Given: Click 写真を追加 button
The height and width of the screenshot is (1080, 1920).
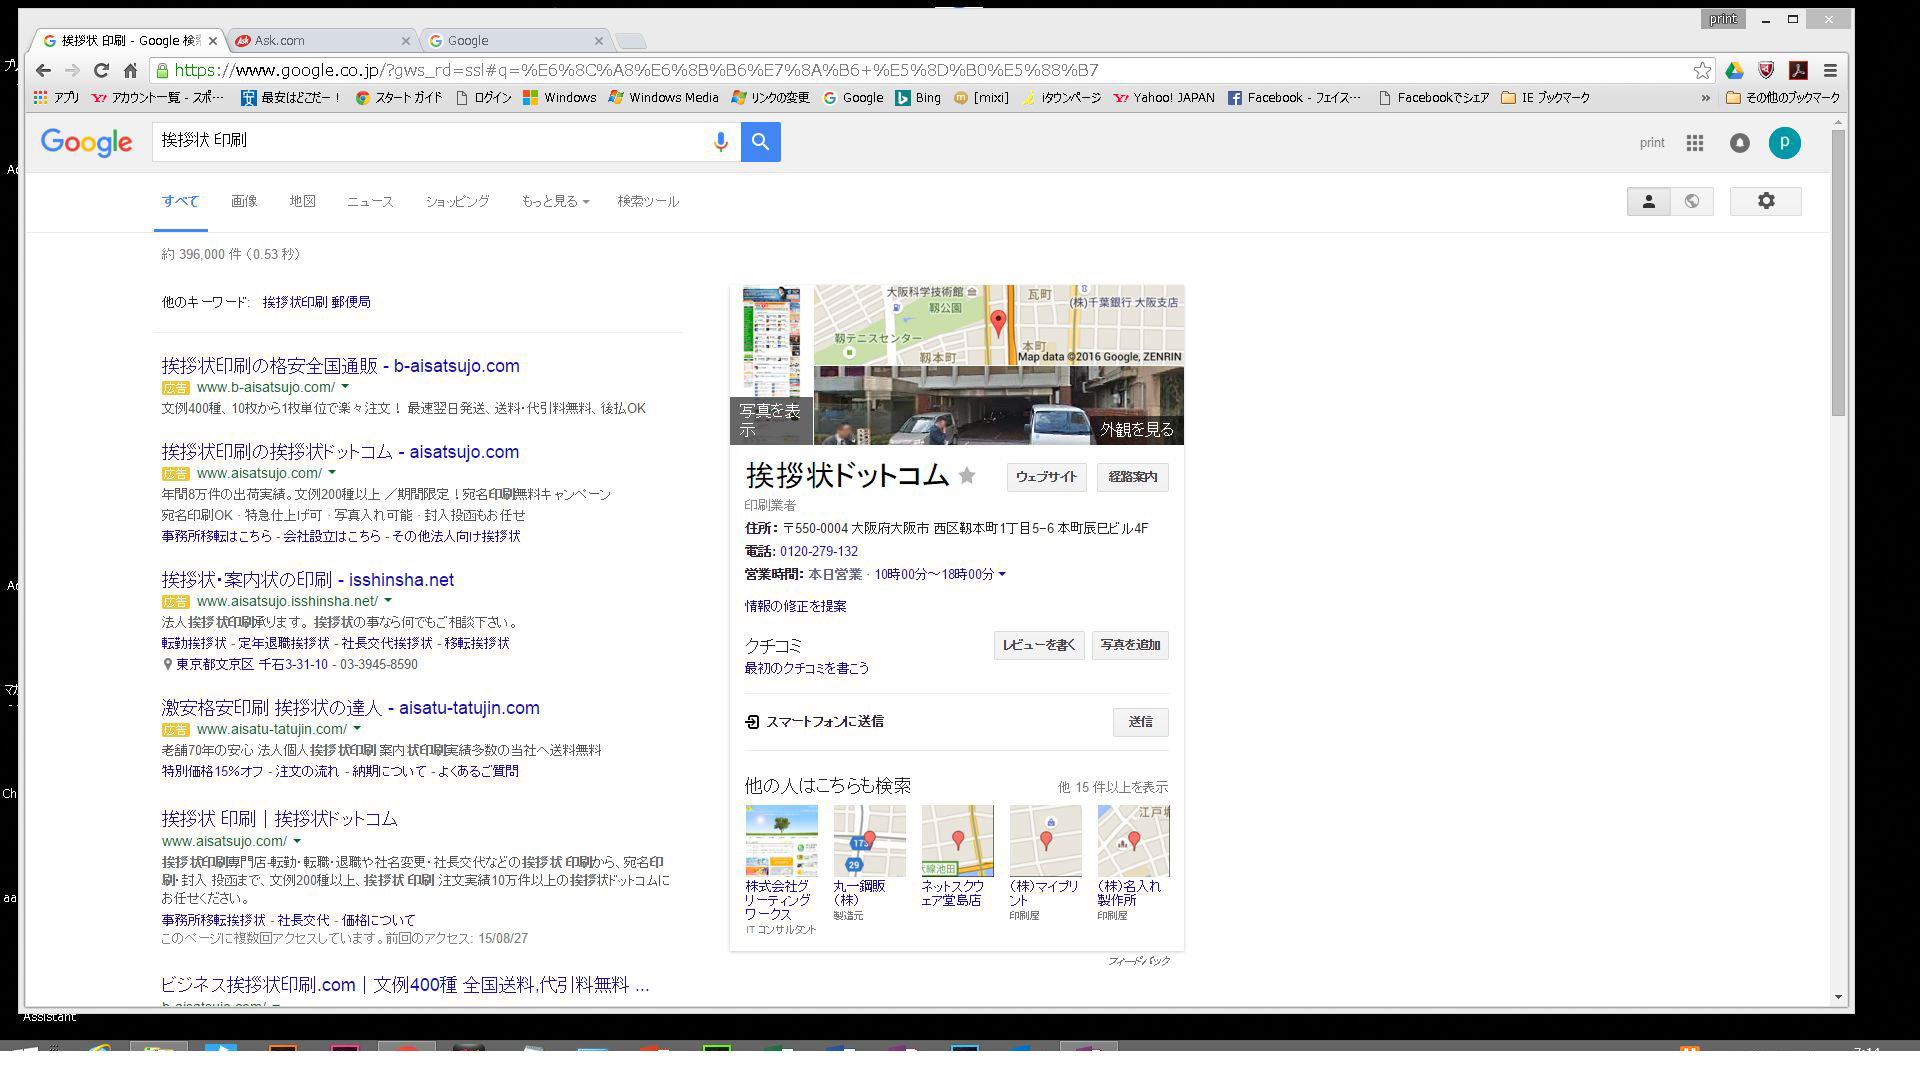Looking at the screenshot, I should [1130, 645].
